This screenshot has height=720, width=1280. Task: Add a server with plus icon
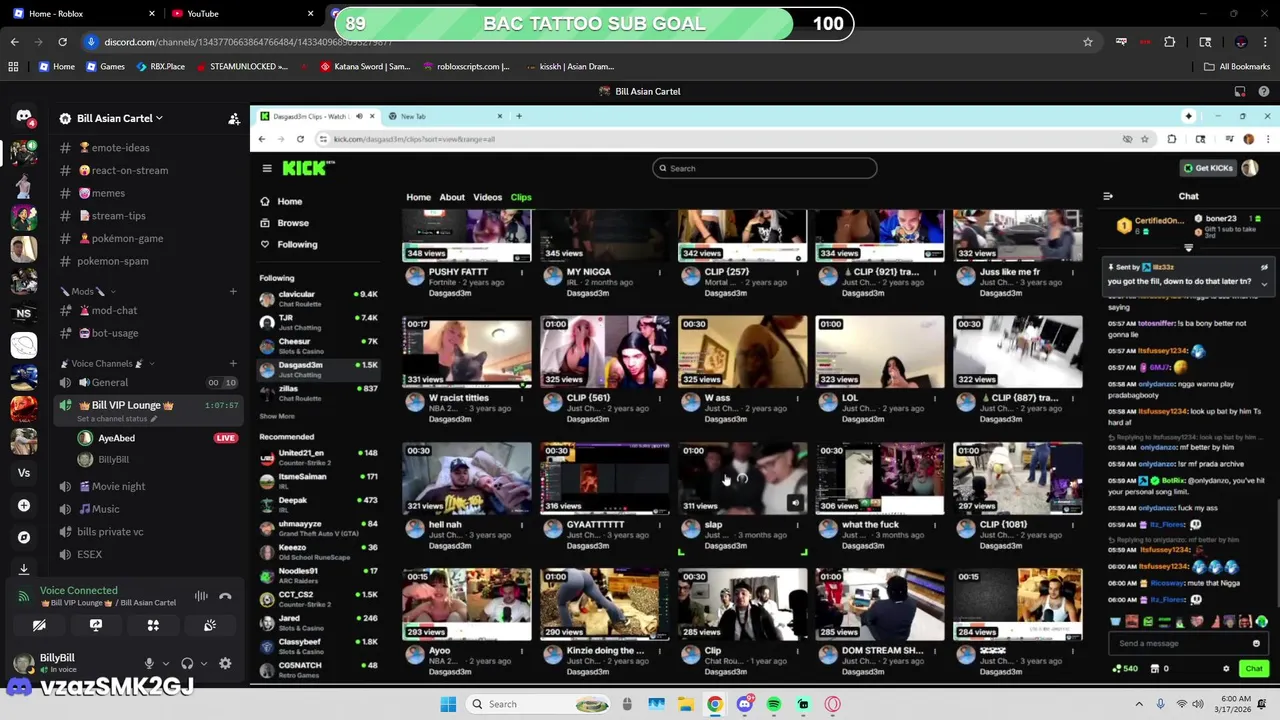tap(24, 505)
